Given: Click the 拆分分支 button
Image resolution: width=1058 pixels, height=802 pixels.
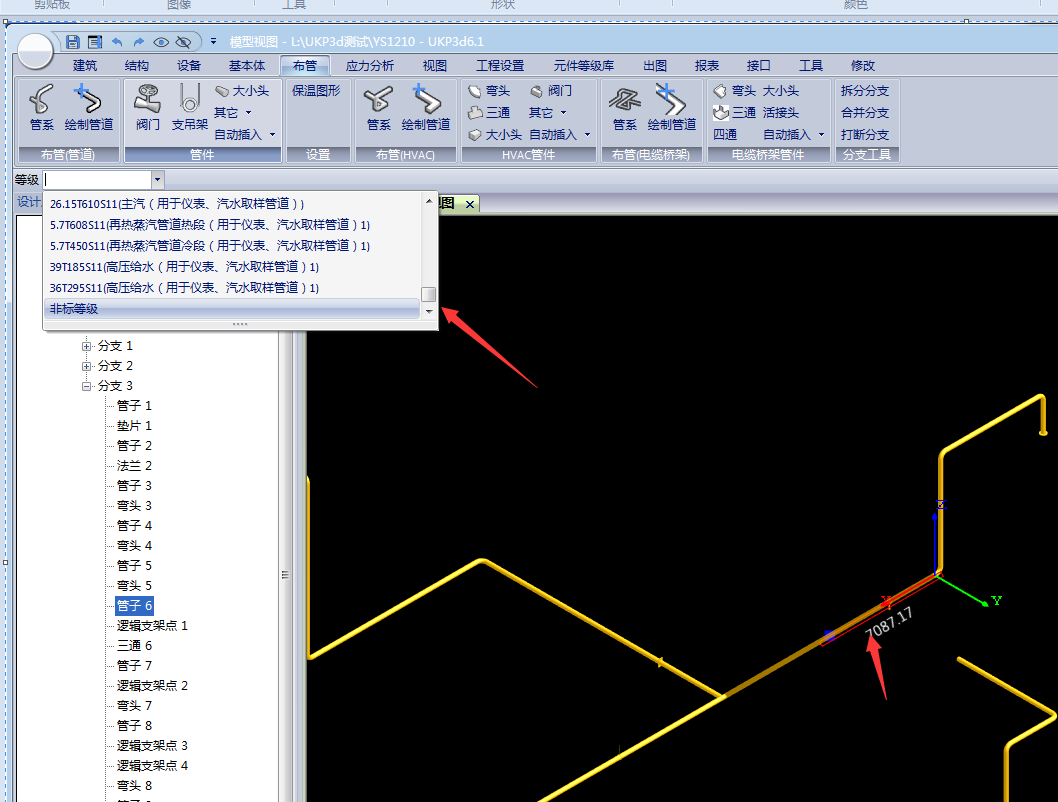Looking at the screenshot, I should pos(864,91).
